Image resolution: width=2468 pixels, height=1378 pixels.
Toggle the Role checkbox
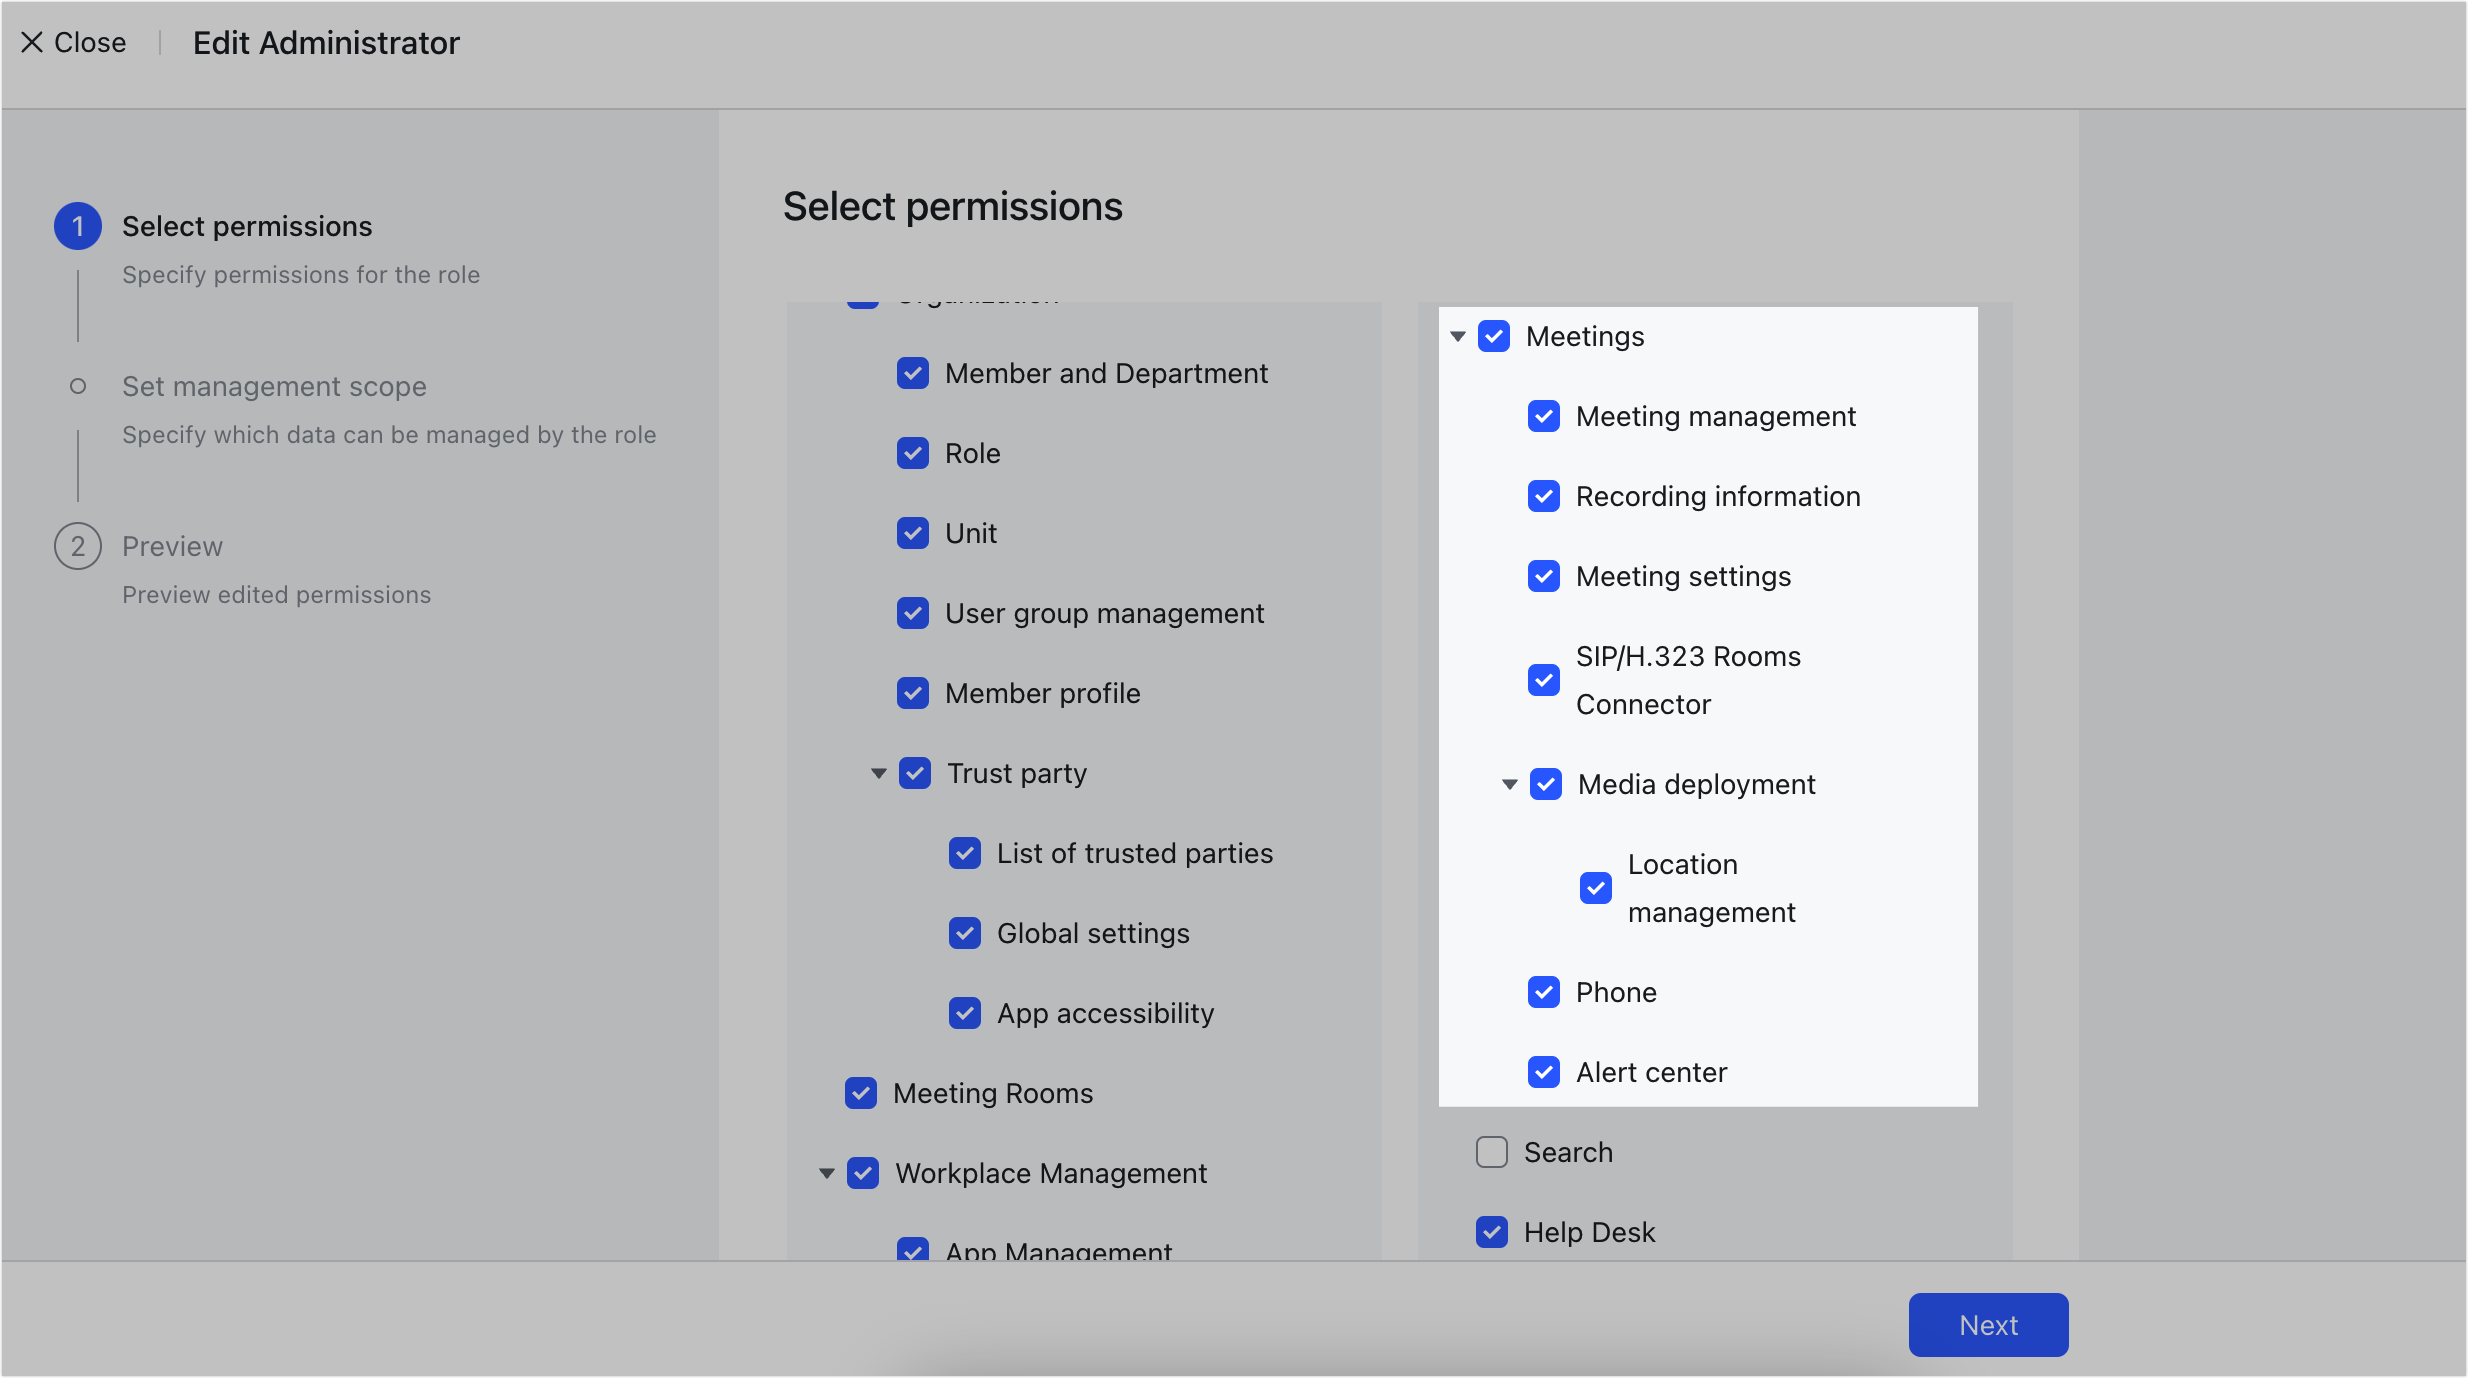(x=913, y=453)
